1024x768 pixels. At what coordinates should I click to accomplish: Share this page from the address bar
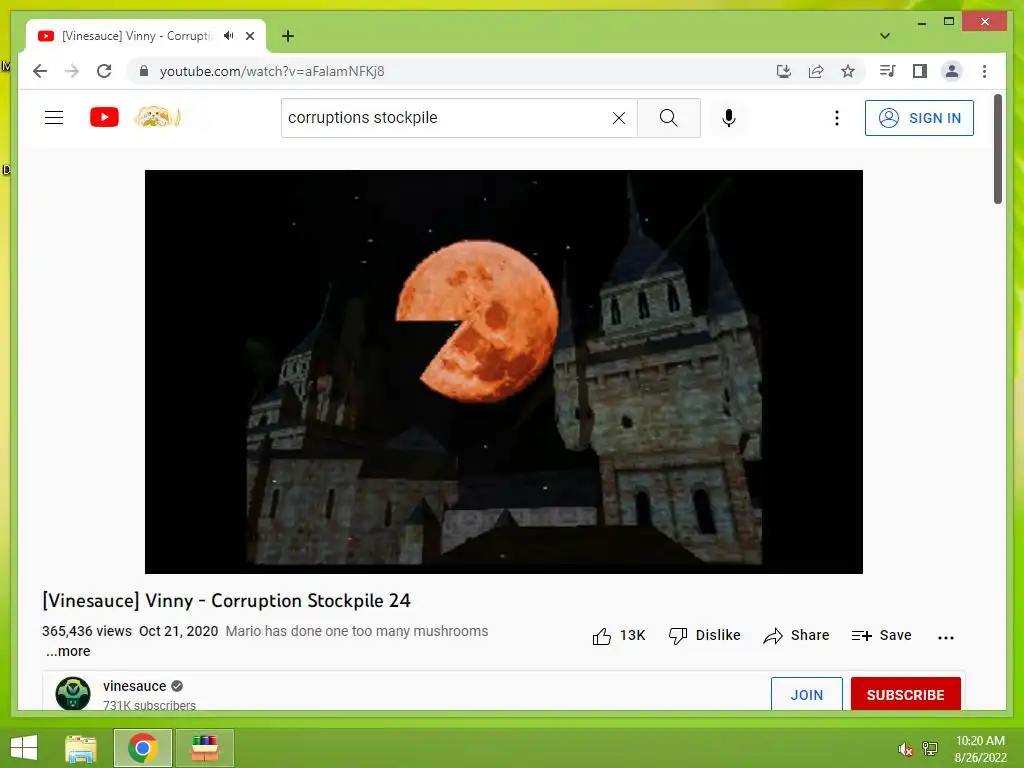click(816, 71)
